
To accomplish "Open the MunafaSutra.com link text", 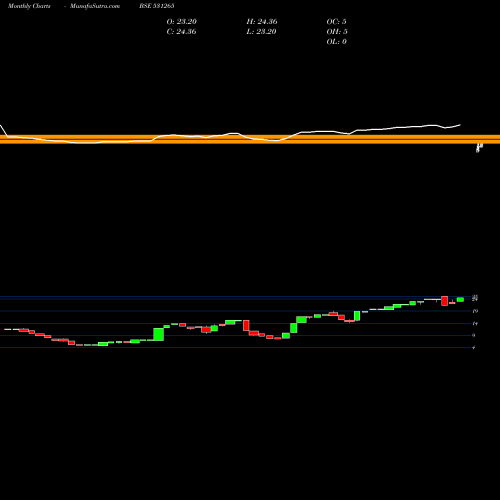I will tap(95, 6).
